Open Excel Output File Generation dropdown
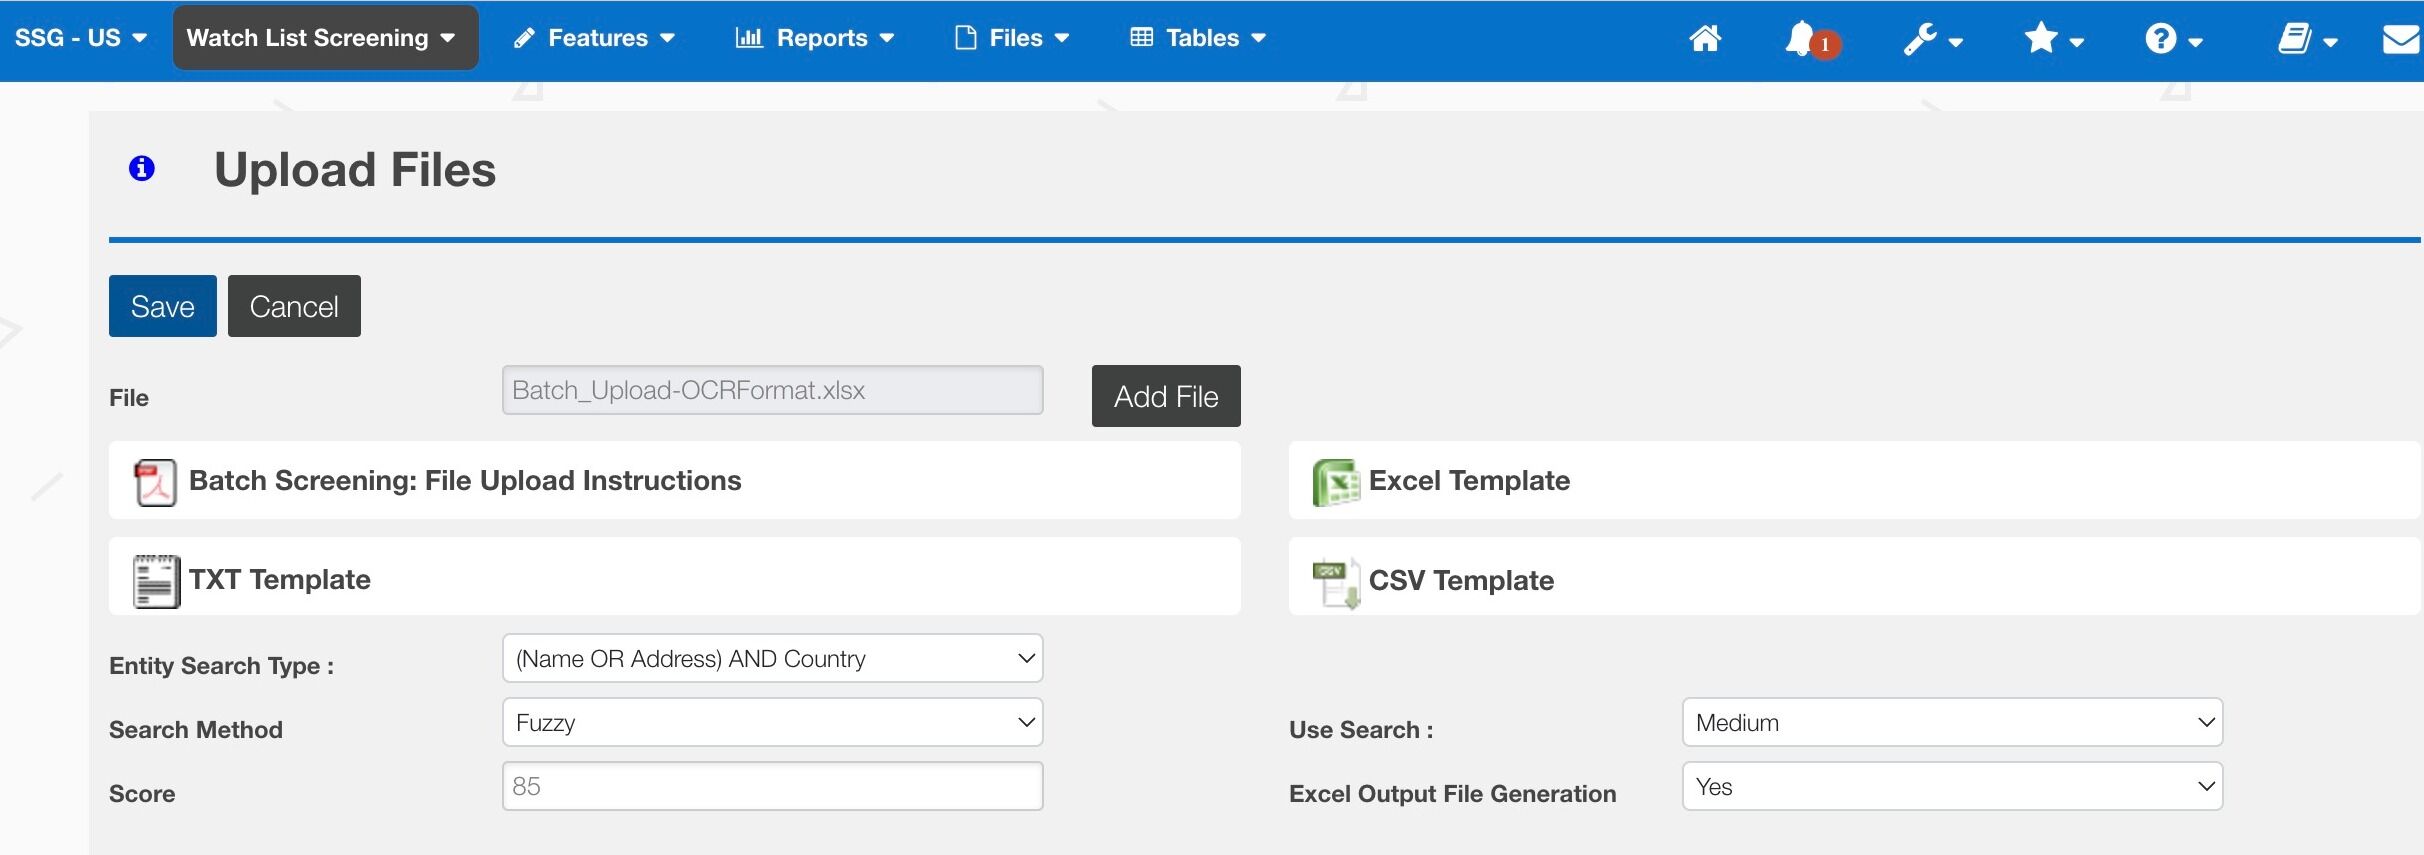This screenshot has height=855, width=2424. click(x=1952, y=786)
